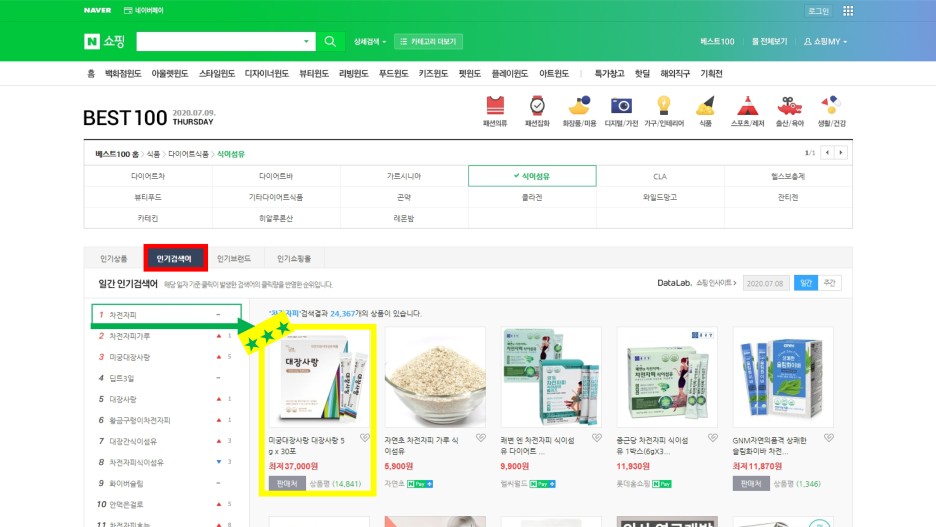The width and height of the screenshot is (936, 527).
Task: Select the 다이어트차 subcategory
Action: [148, 176]
